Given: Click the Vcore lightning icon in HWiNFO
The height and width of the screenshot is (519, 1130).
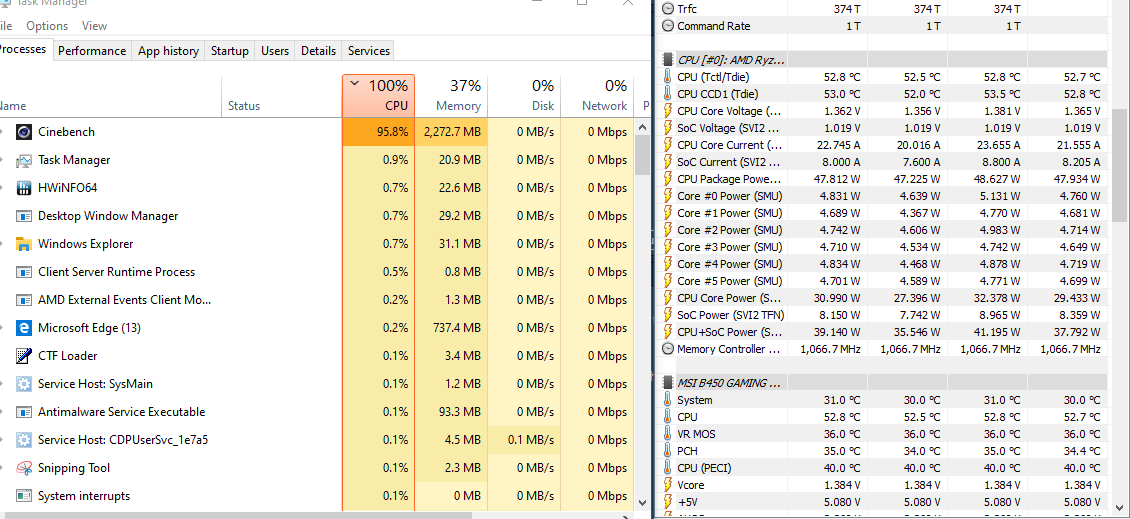Looking at the screenshot, I should [x=667, y=485].
